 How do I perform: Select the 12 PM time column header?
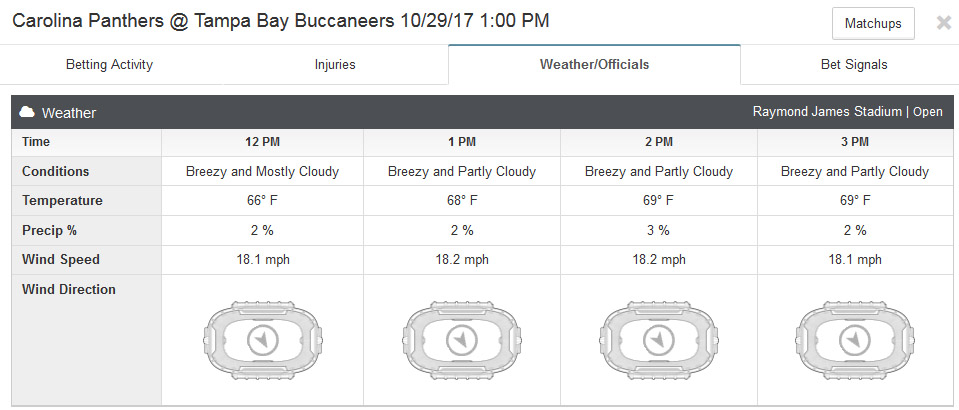263,142
